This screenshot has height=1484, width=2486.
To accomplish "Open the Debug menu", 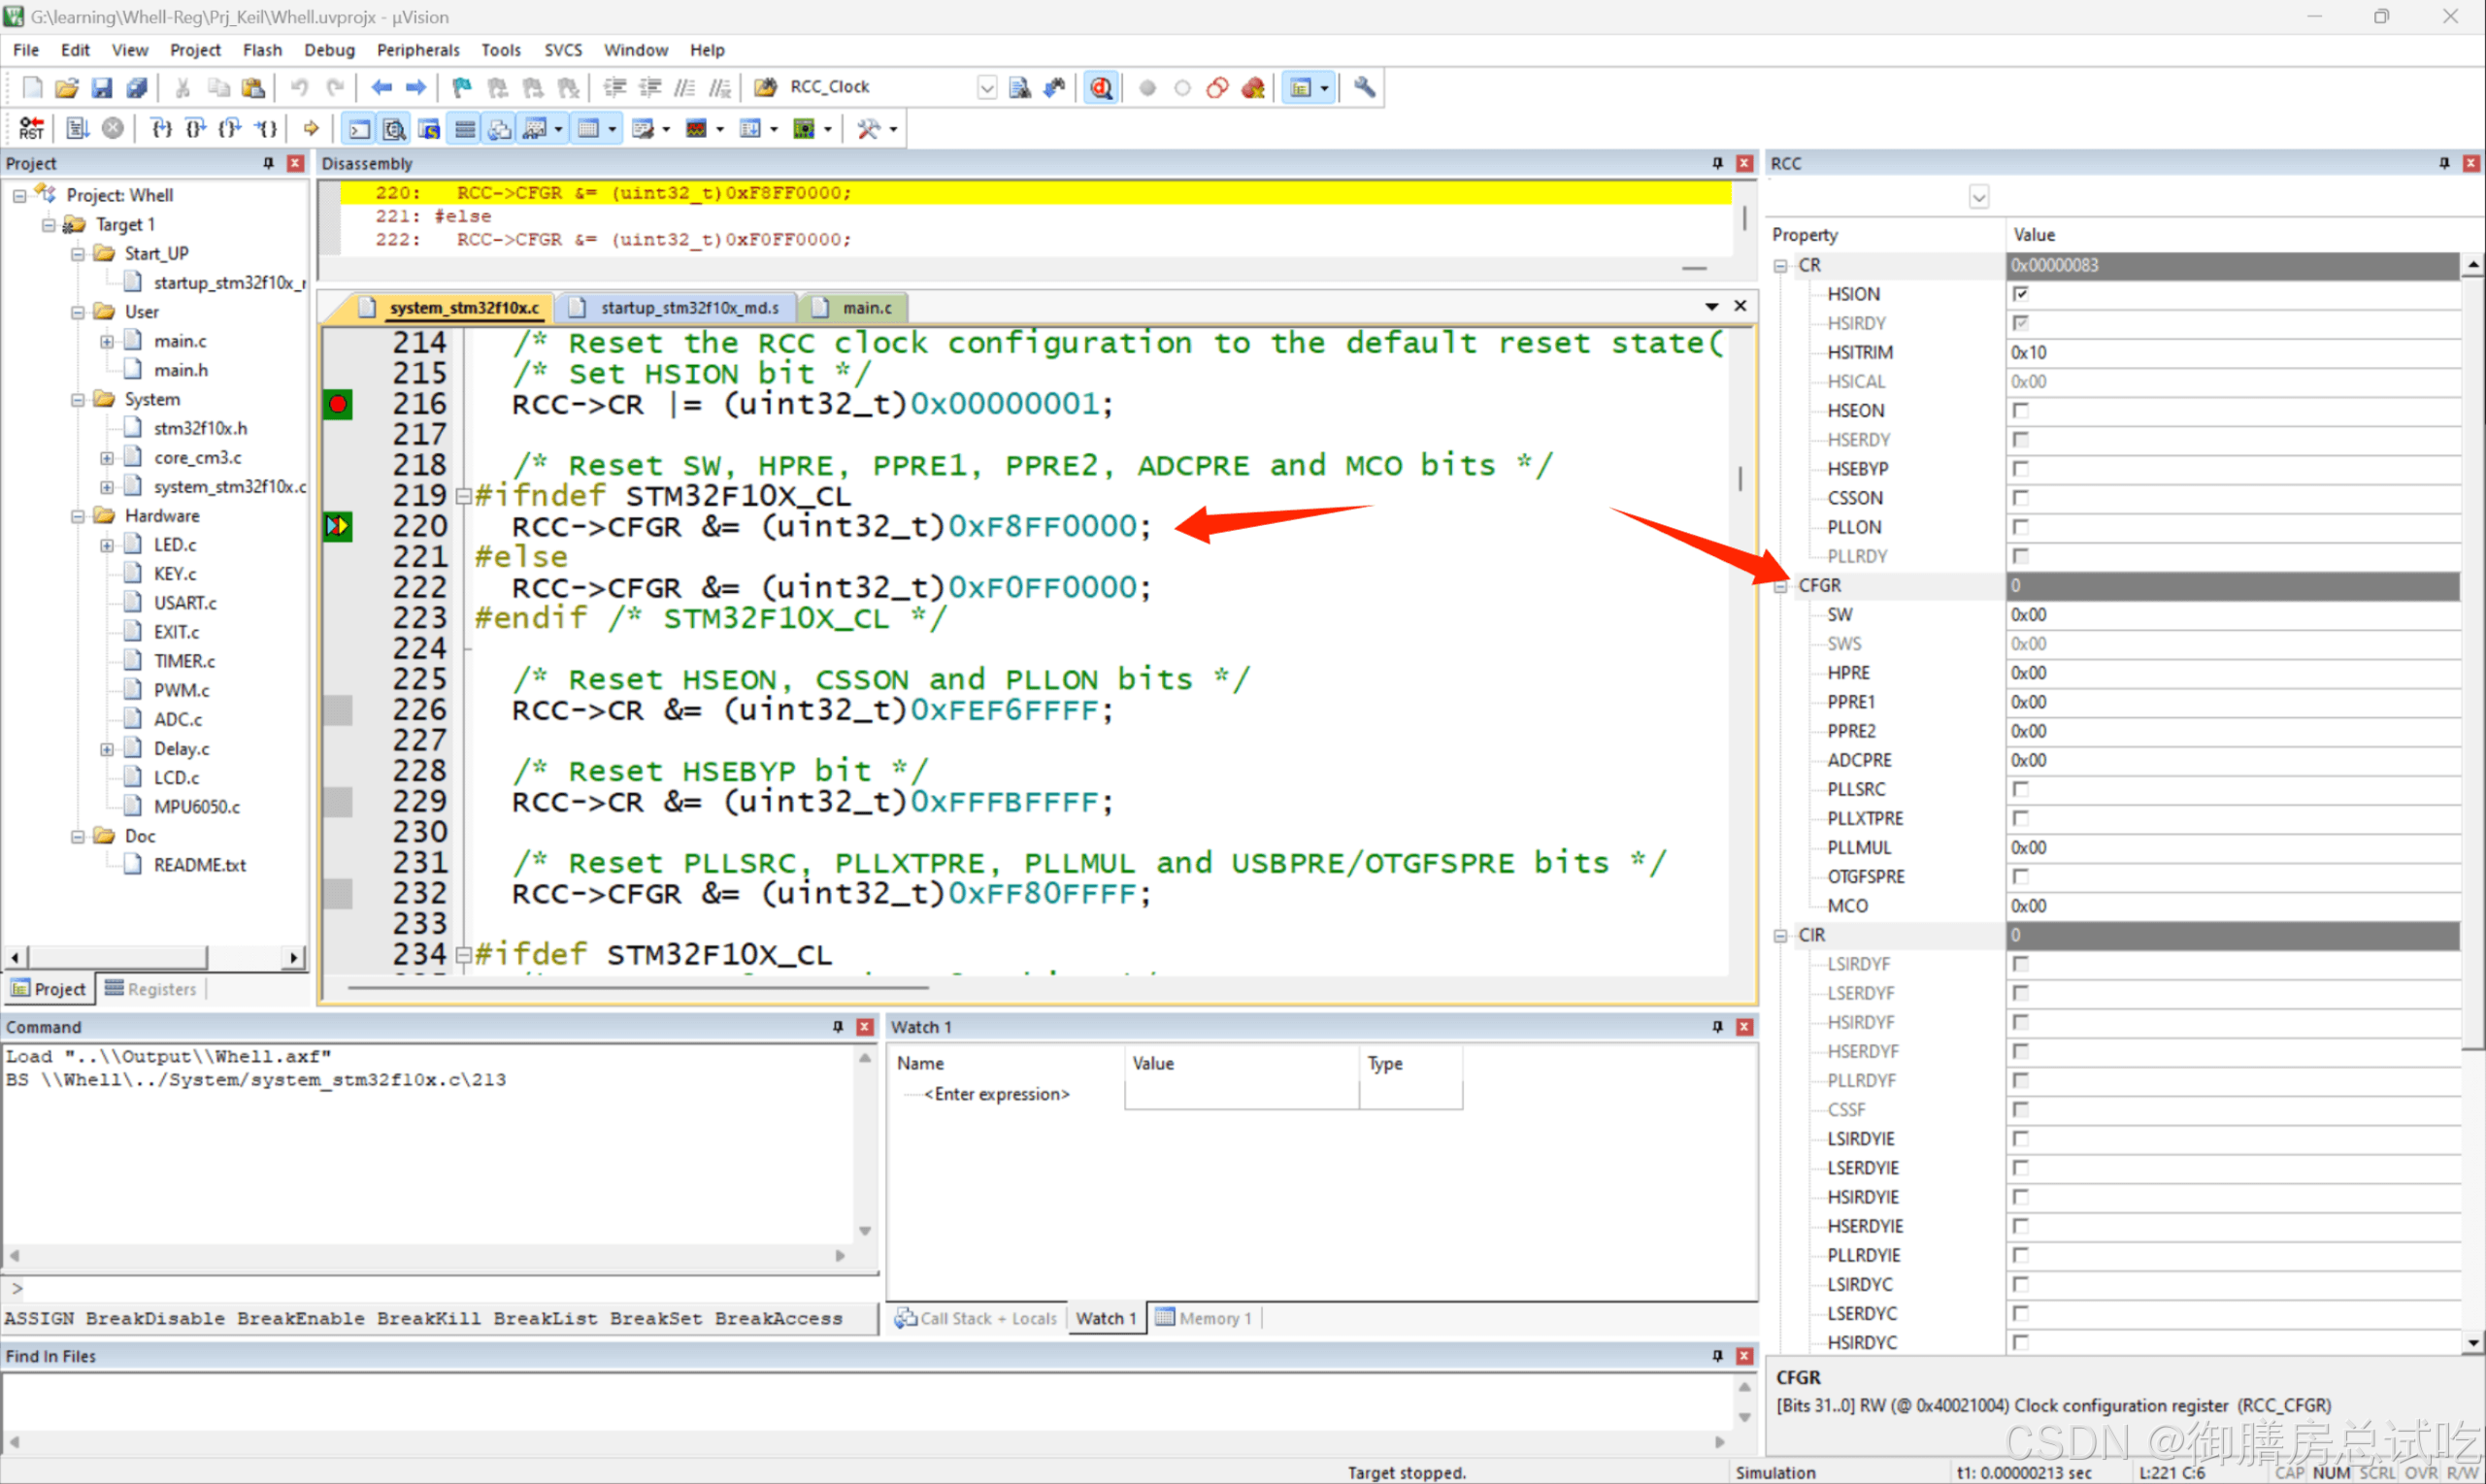I will pos(329,50).
